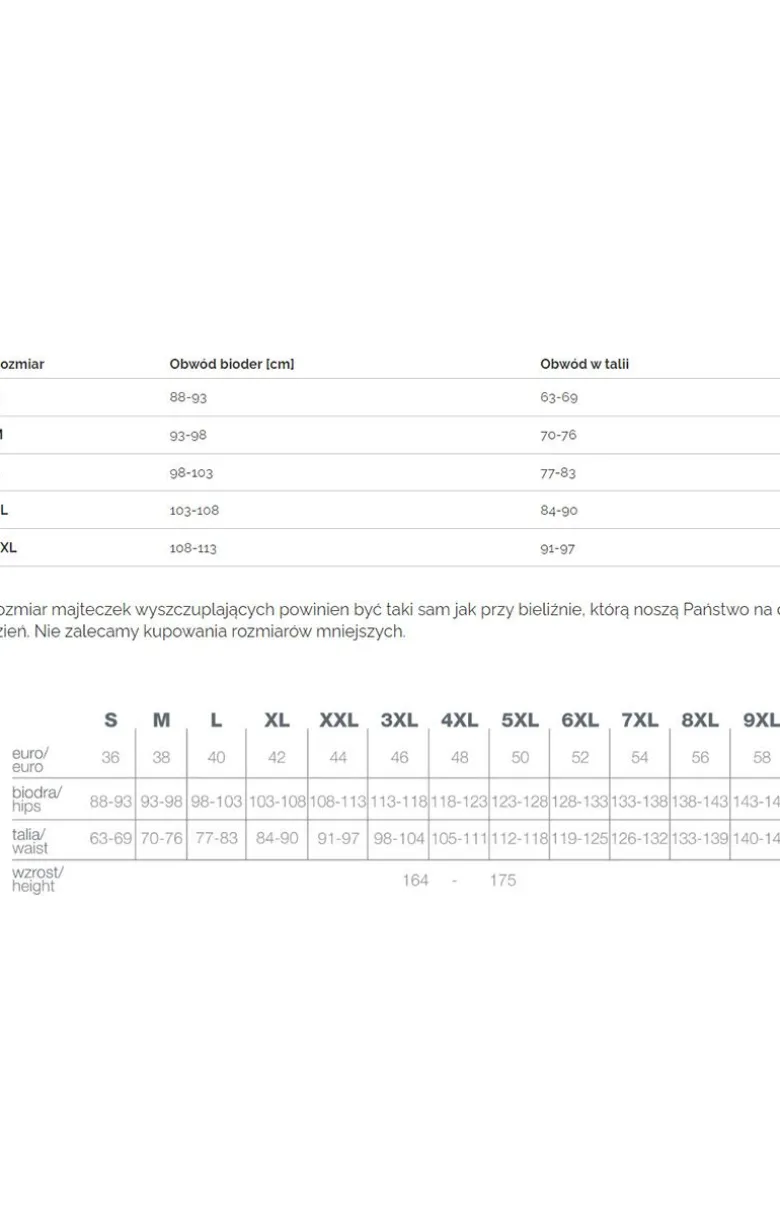Click the hips value 118-123 cell
Viewport: 780px width, 1213px height.
click(x=459, y=801)
